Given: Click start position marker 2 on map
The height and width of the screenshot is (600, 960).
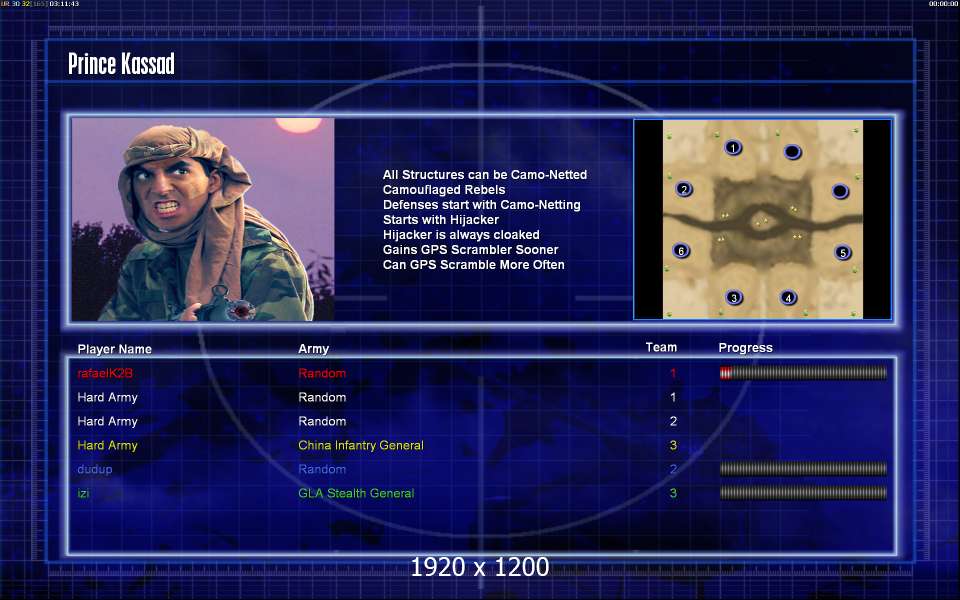Looking at the screenshot, I should tap(684, 189).
